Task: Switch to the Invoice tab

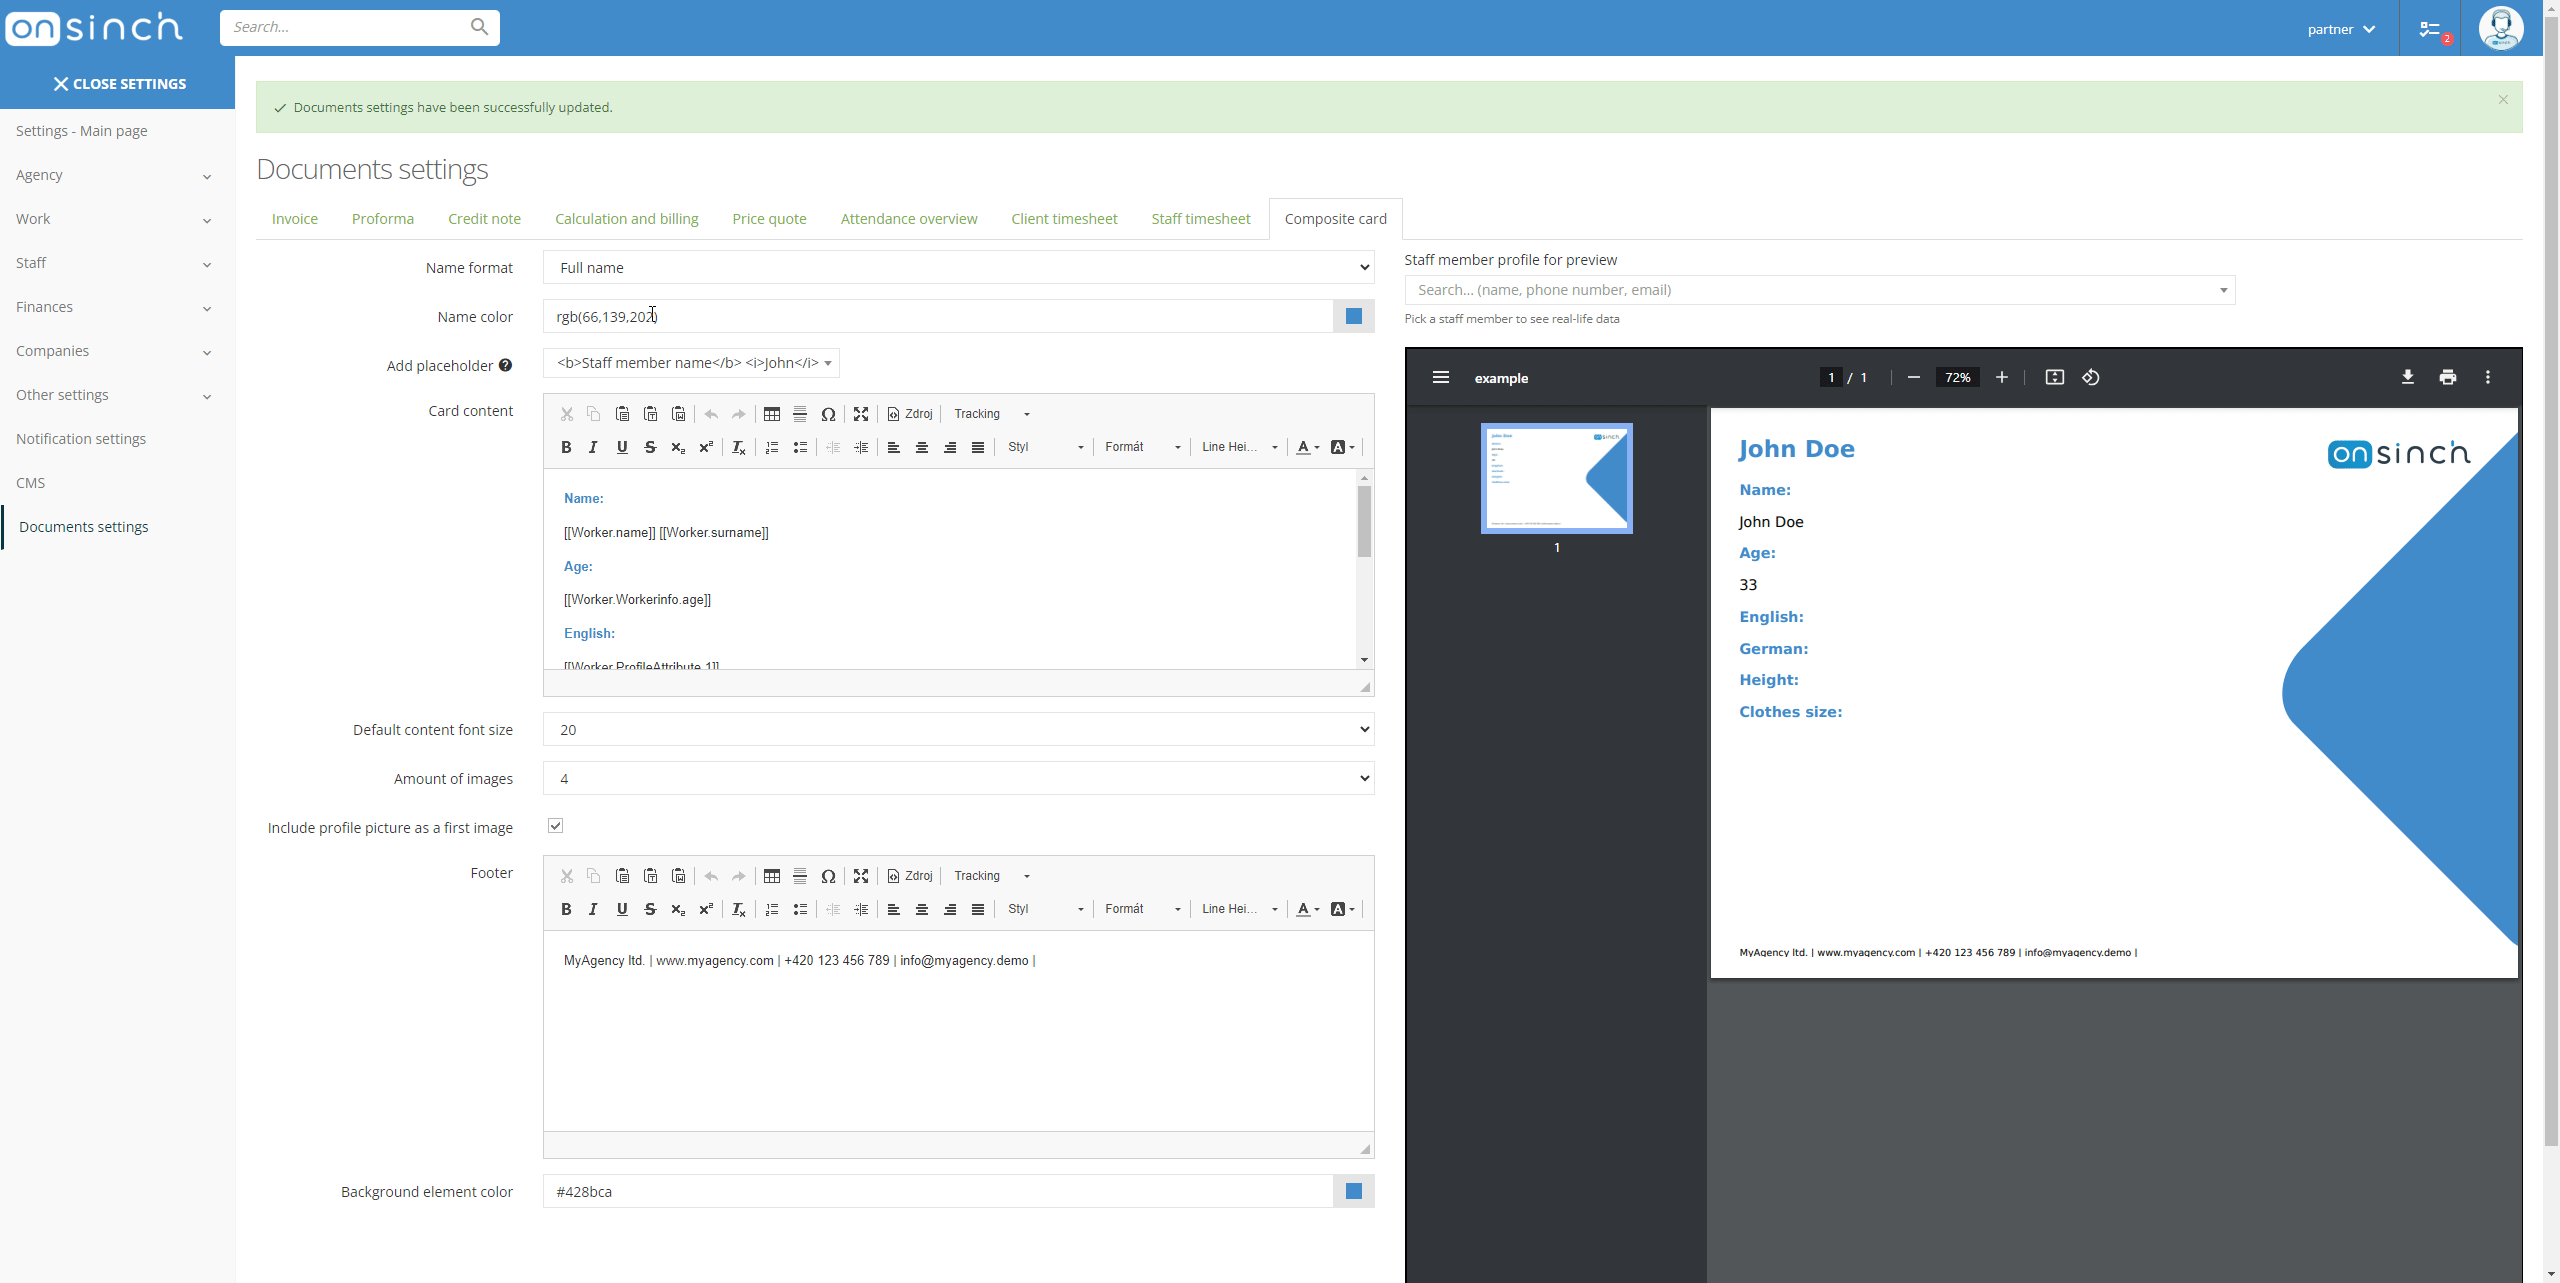Action: [x=294, y=219]
